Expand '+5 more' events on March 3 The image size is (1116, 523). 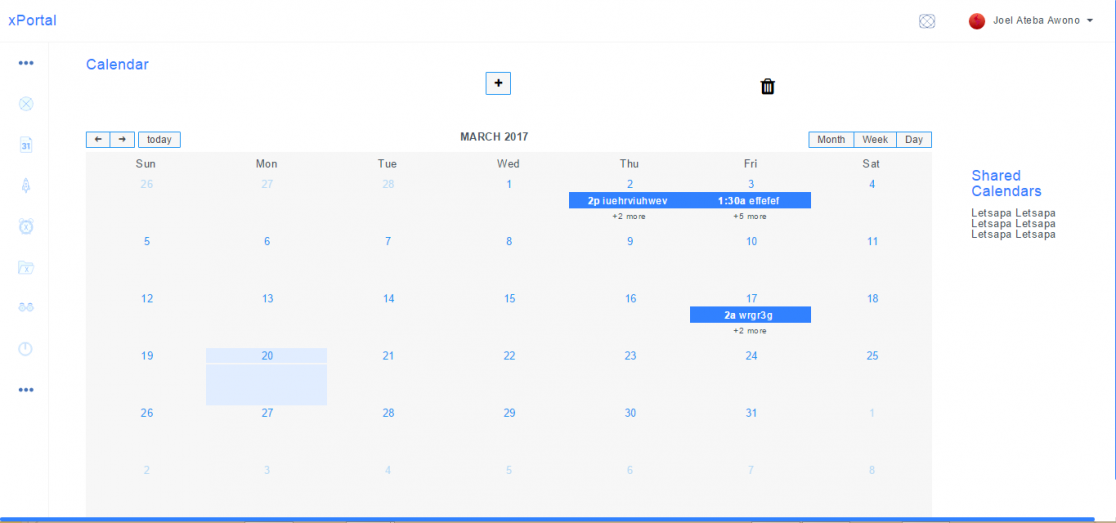pos(750,216)
